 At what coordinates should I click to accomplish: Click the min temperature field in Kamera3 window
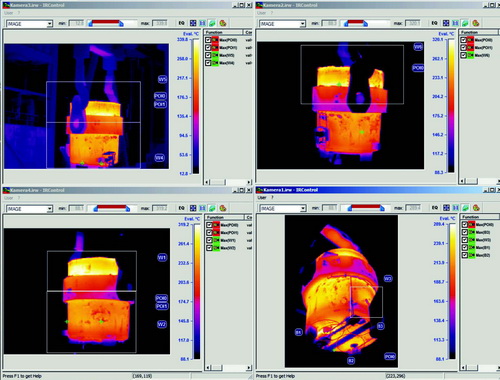(x=76, y=23)
